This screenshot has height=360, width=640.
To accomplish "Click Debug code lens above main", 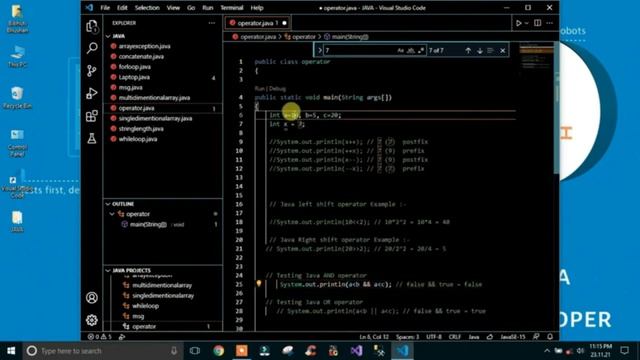I will pos(278,89).
